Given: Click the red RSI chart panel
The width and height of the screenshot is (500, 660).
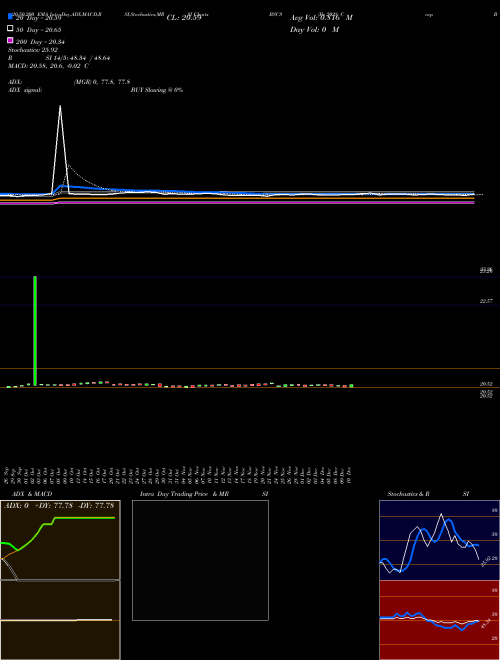Looking at the screenshot, I should pos(439,620).
